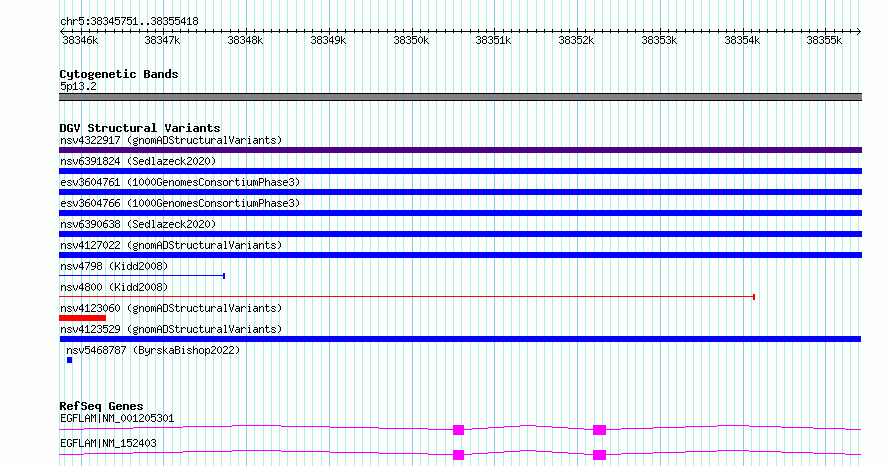Image resolution: width=890 pixels, height=466 pixels.
Task: Click the 38353k ruler tick label
Action: tap(659, 41)
